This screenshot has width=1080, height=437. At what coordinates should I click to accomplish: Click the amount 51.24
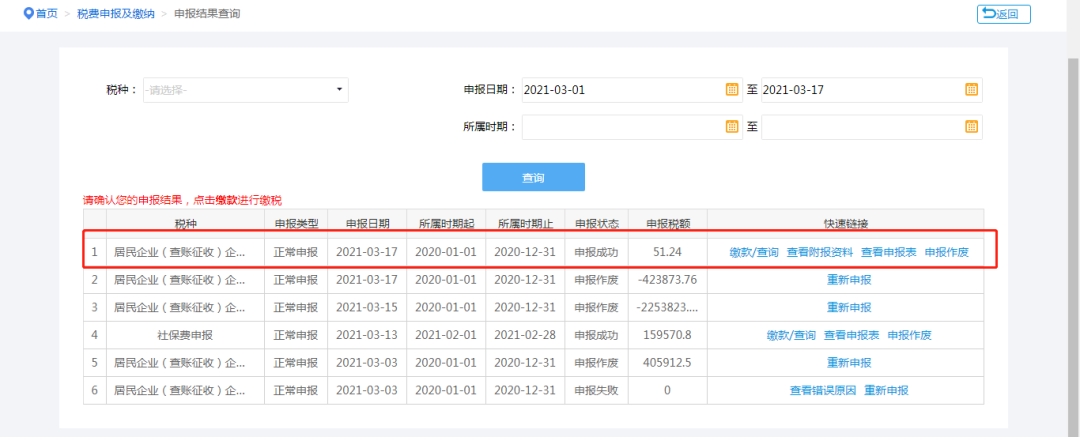[x=667, y=252]
